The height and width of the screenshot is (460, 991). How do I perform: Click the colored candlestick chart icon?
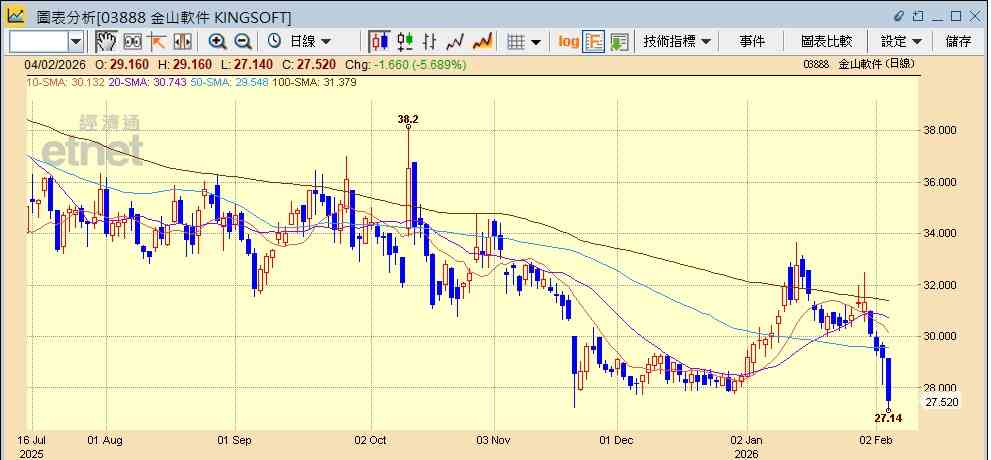tap(404, 42)
